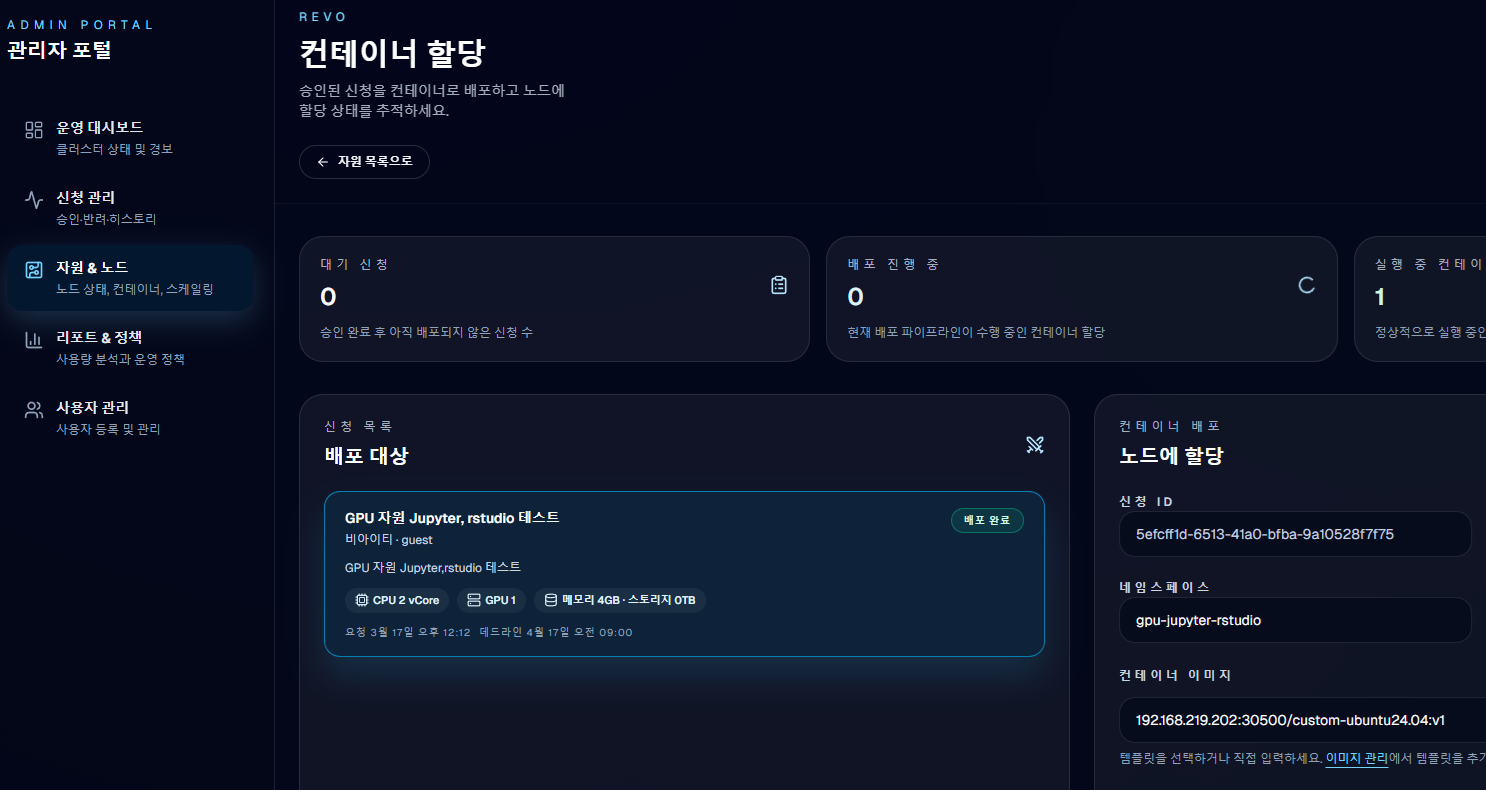Click the back arrow inside the 자원 목록으로 button
Viewport: 1486px width, 790px height.
321,161
